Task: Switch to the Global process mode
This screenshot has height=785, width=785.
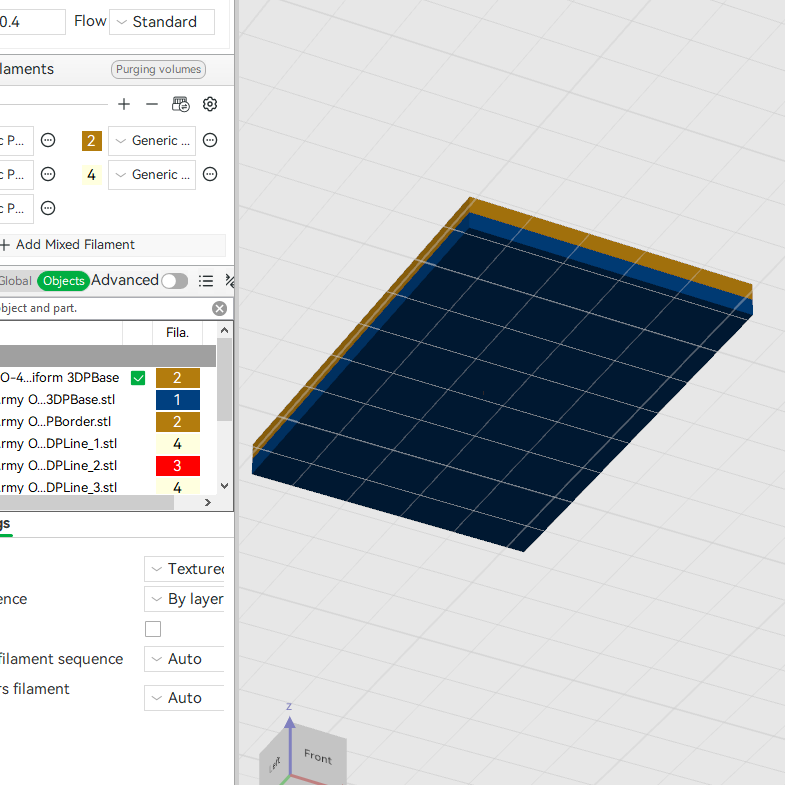Action: click(x=16, y=281)
